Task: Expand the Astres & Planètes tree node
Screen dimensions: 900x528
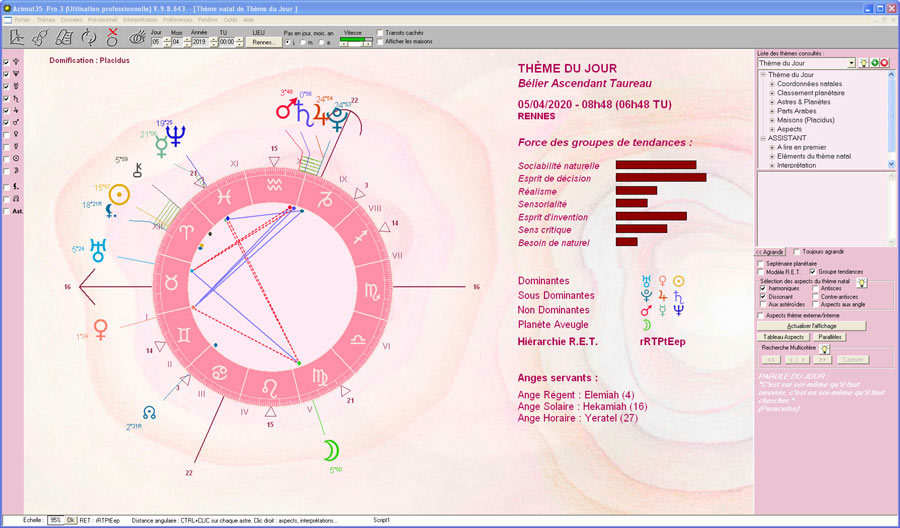Action: pyautogui.click(x=772, y=101)
